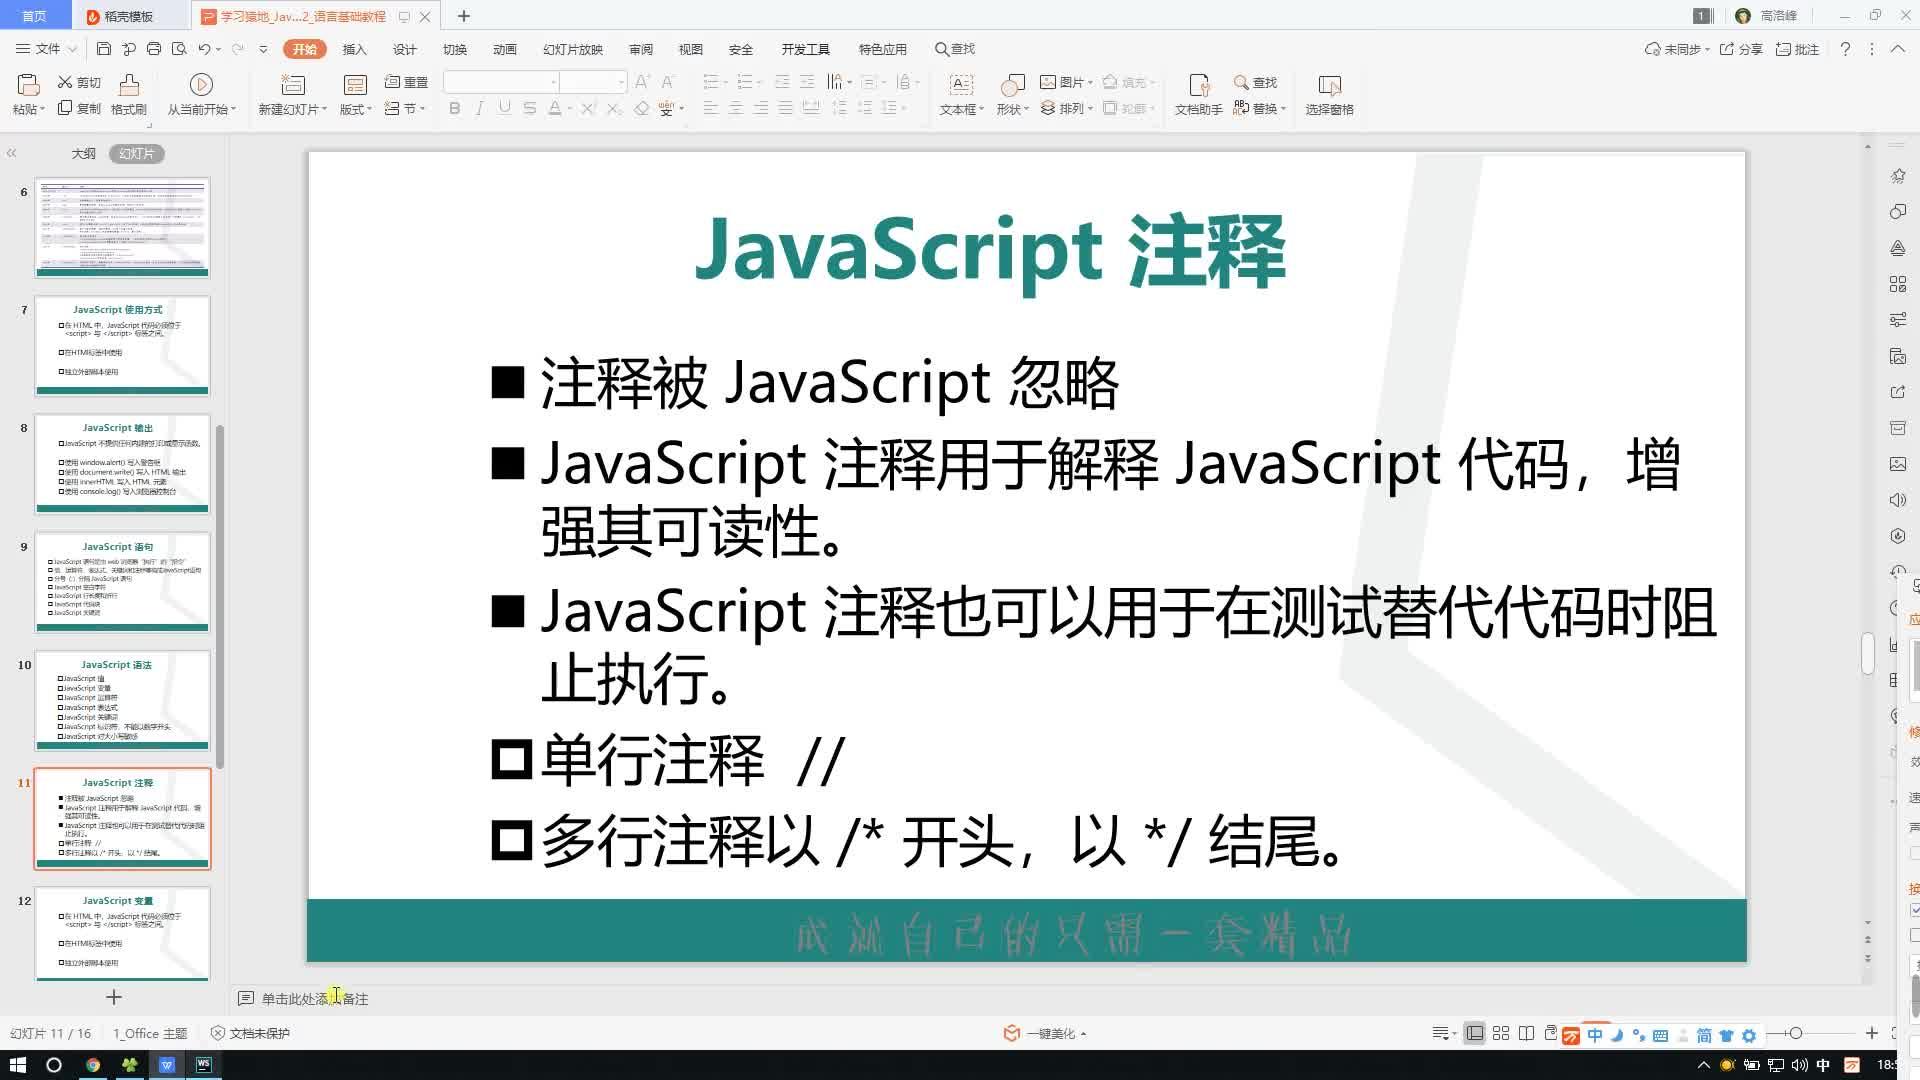Screen dimensions: 1920x1080
Task: Open Print Preview from quick access toolbar
Action: 179,49
